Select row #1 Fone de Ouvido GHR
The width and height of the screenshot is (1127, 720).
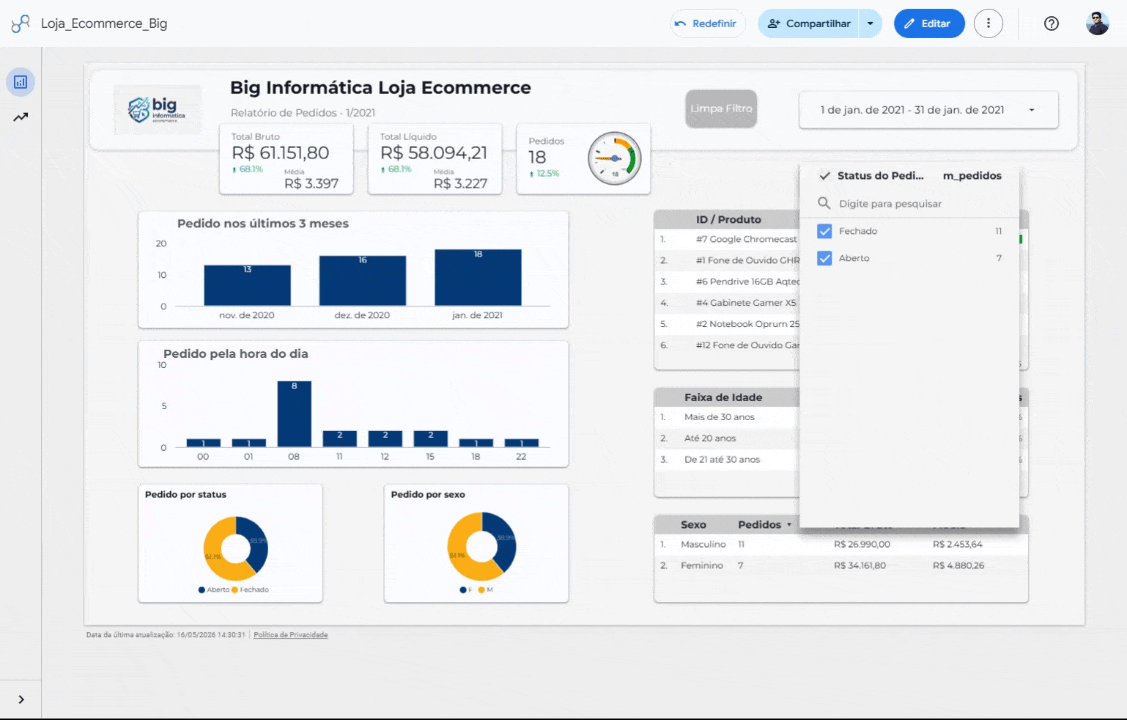pyautogui.click(x=727, y=260)
